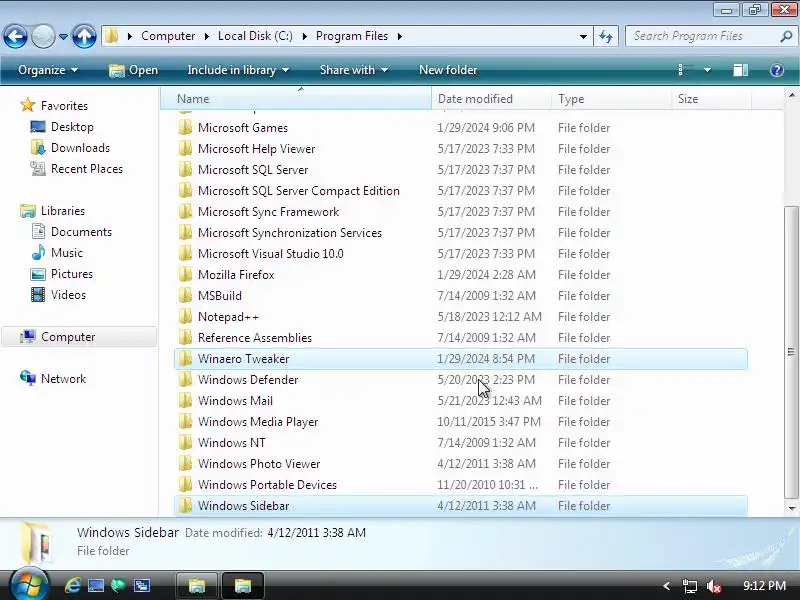Image resolution: width=800 pixels, height=600 pixels.
Task: Expand arrow after Program Files breadcrumb
Action: point(399,36)
